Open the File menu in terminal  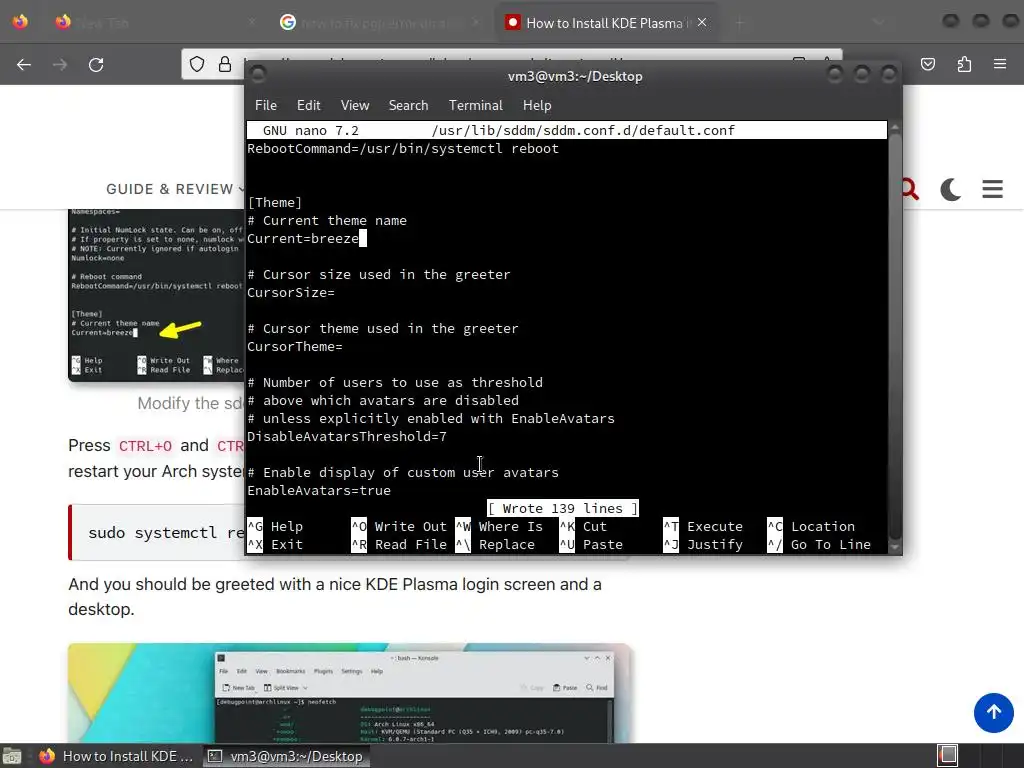coord(265,105)
